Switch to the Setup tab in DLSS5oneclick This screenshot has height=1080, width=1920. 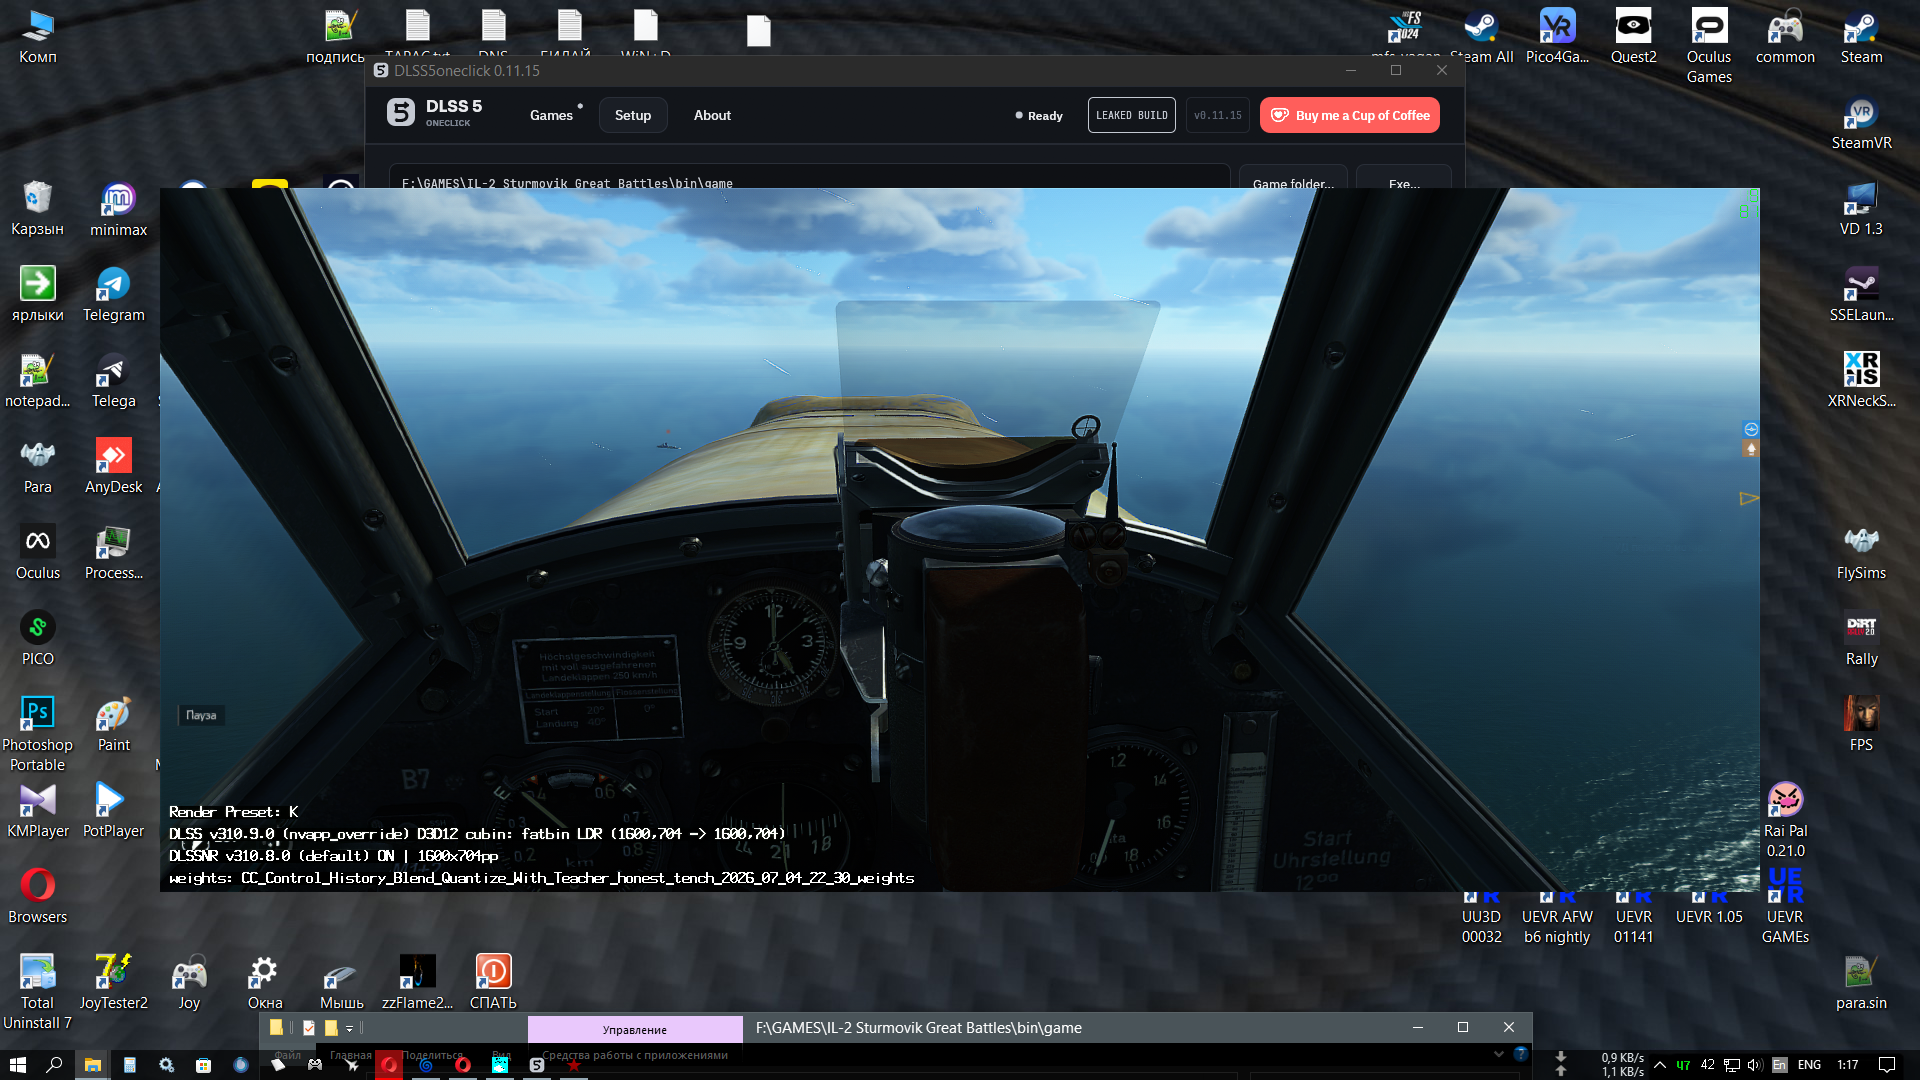tap(633, 115)
